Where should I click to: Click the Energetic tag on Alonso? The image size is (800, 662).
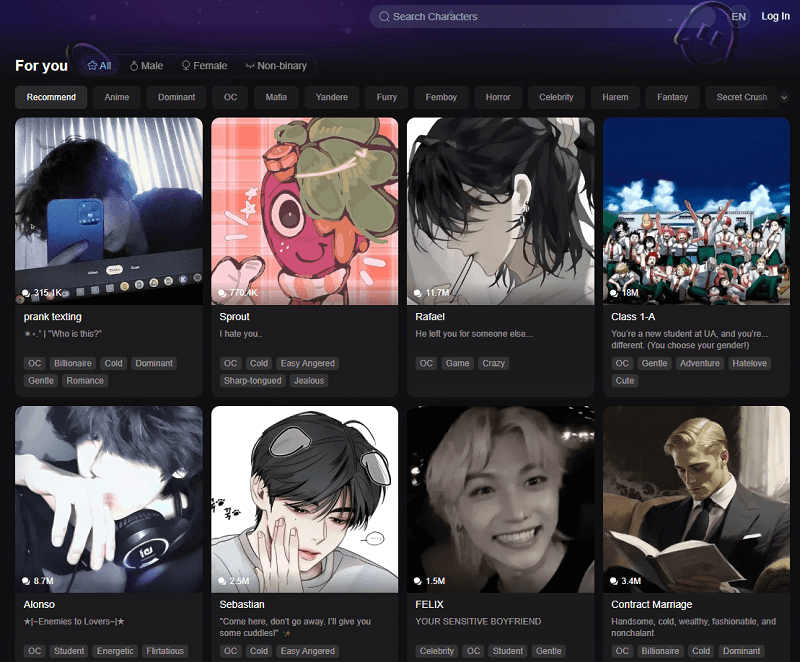point(115,651)
